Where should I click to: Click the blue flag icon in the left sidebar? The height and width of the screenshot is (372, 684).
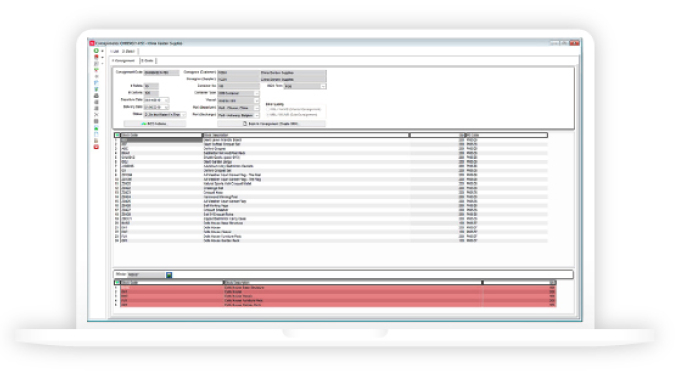point(96,82)
